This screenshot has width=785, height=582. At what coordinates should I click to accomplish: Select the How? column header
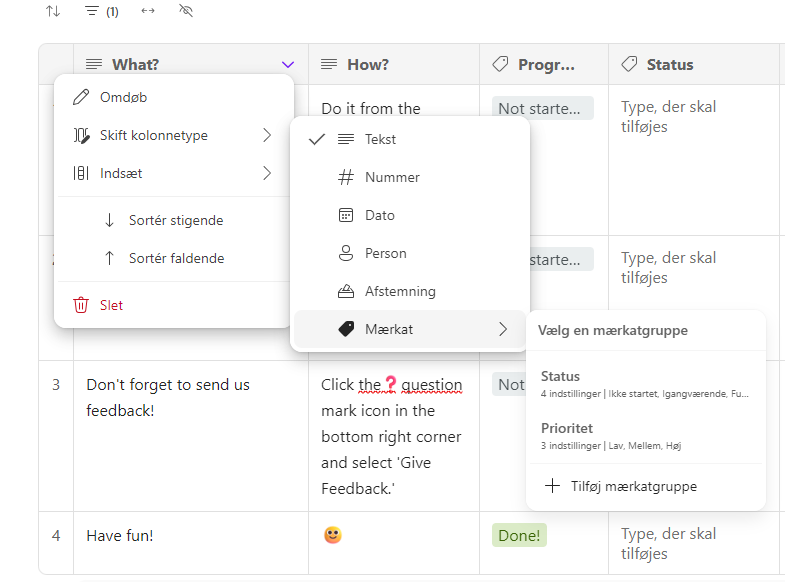tap(394, 65)
